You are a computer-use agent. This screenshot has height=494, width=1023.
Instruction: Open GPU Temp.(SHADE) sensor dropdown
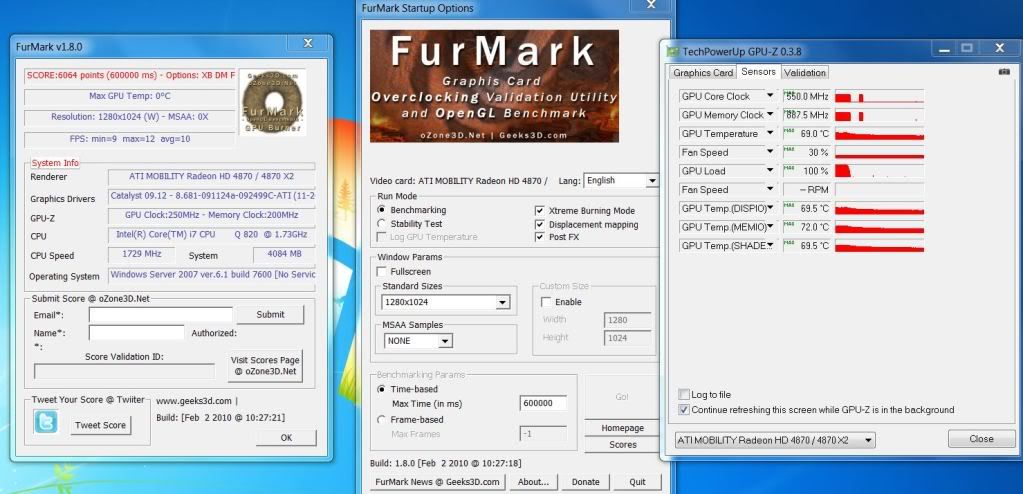771,245
